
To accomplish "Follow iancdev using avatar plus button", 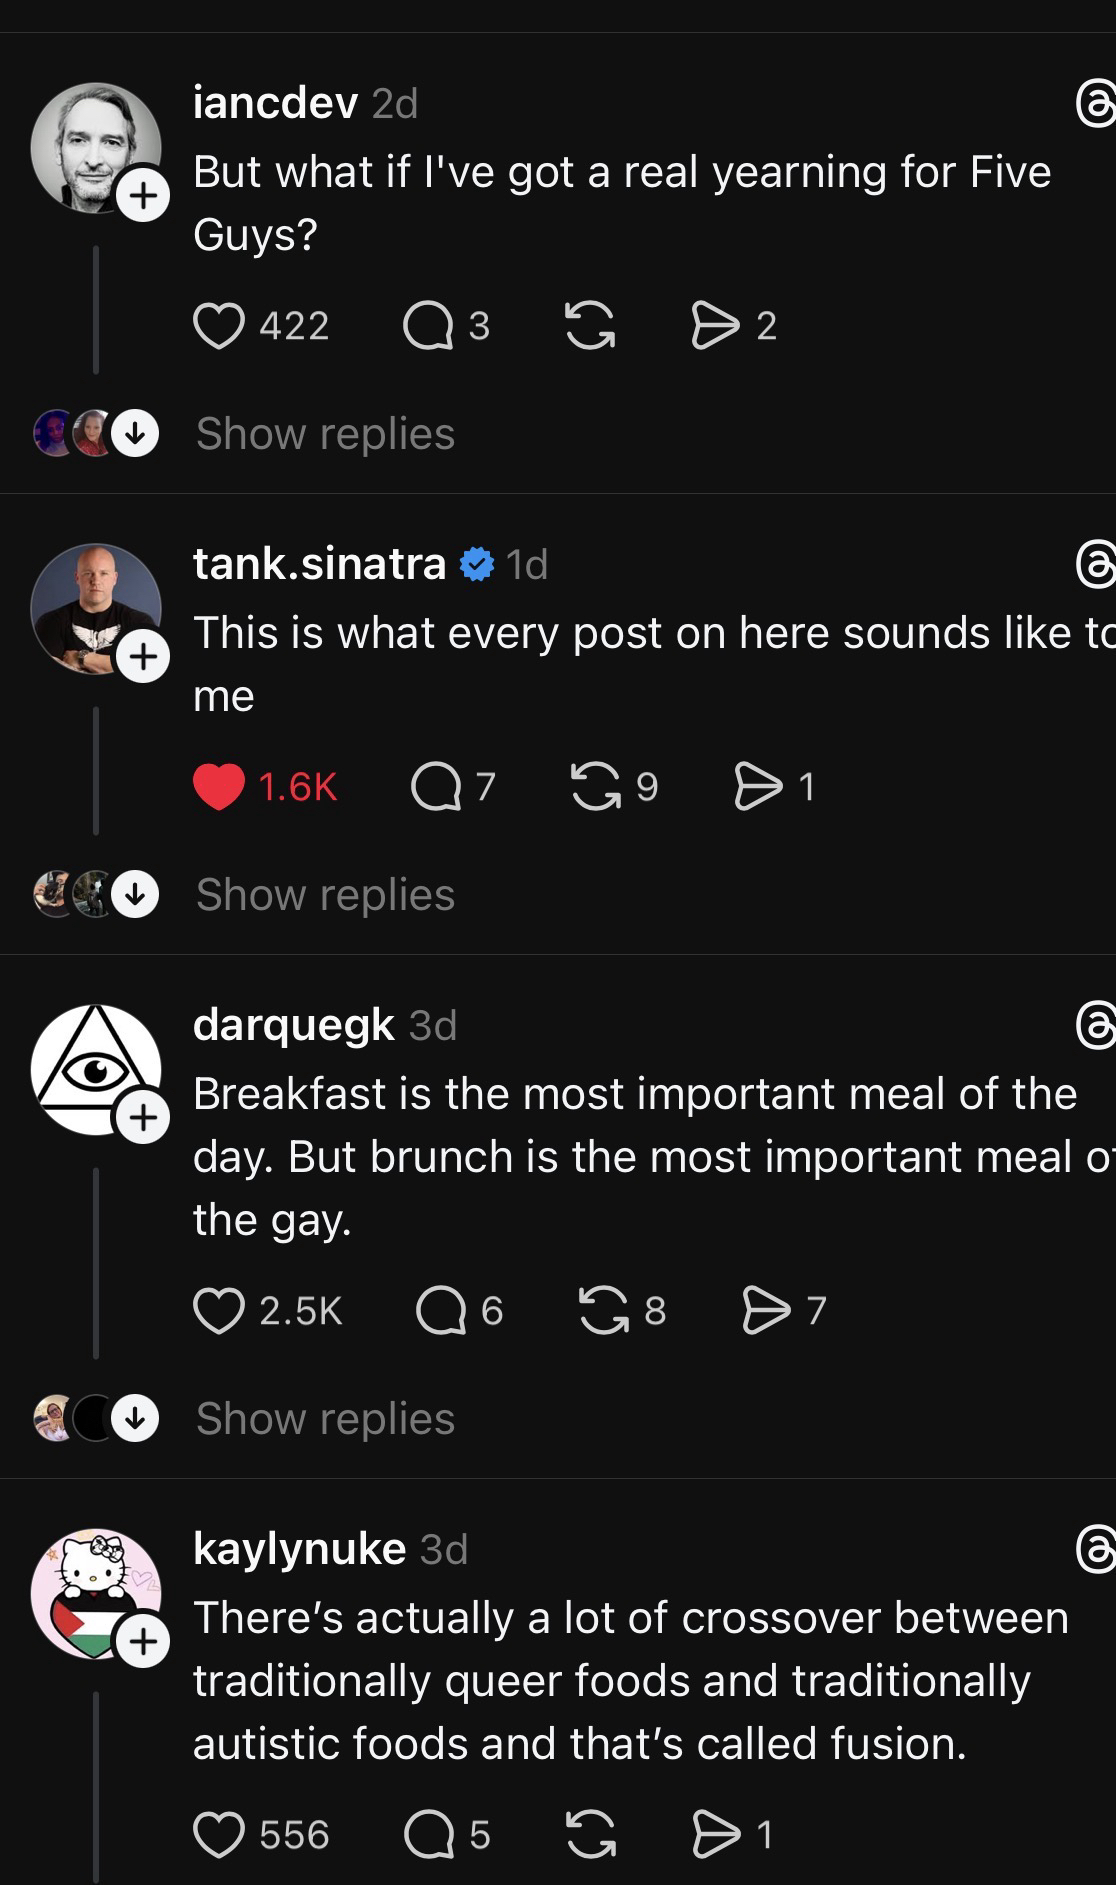I will coord(143,195).
